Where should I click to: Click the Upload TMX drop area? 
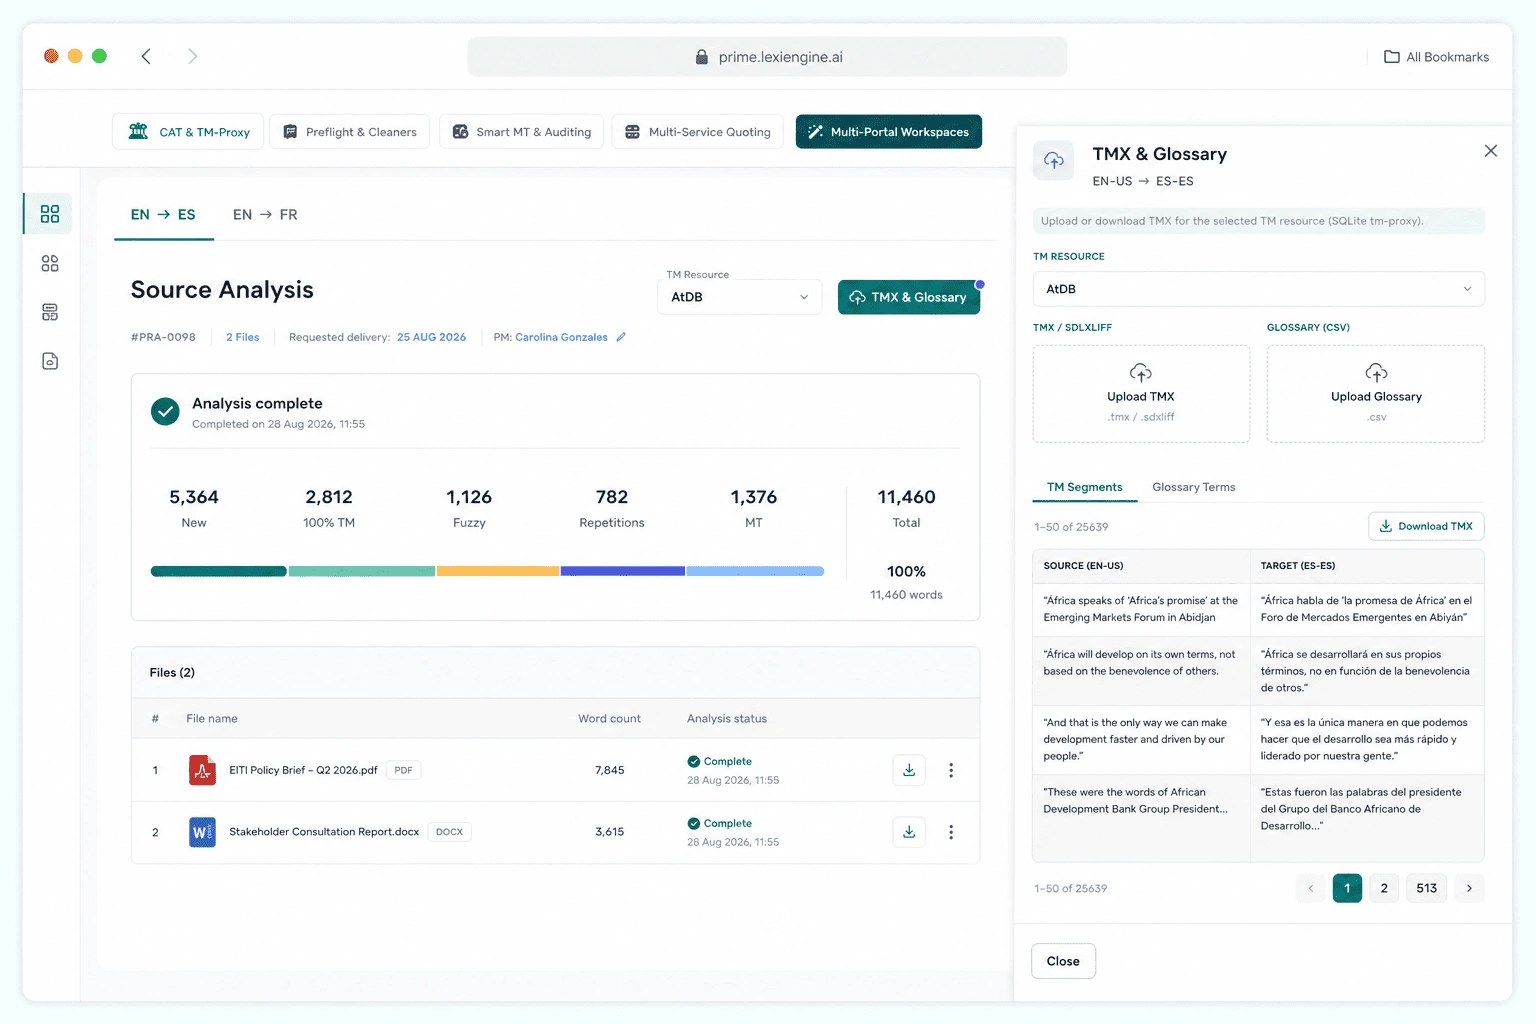(1141, 394)
